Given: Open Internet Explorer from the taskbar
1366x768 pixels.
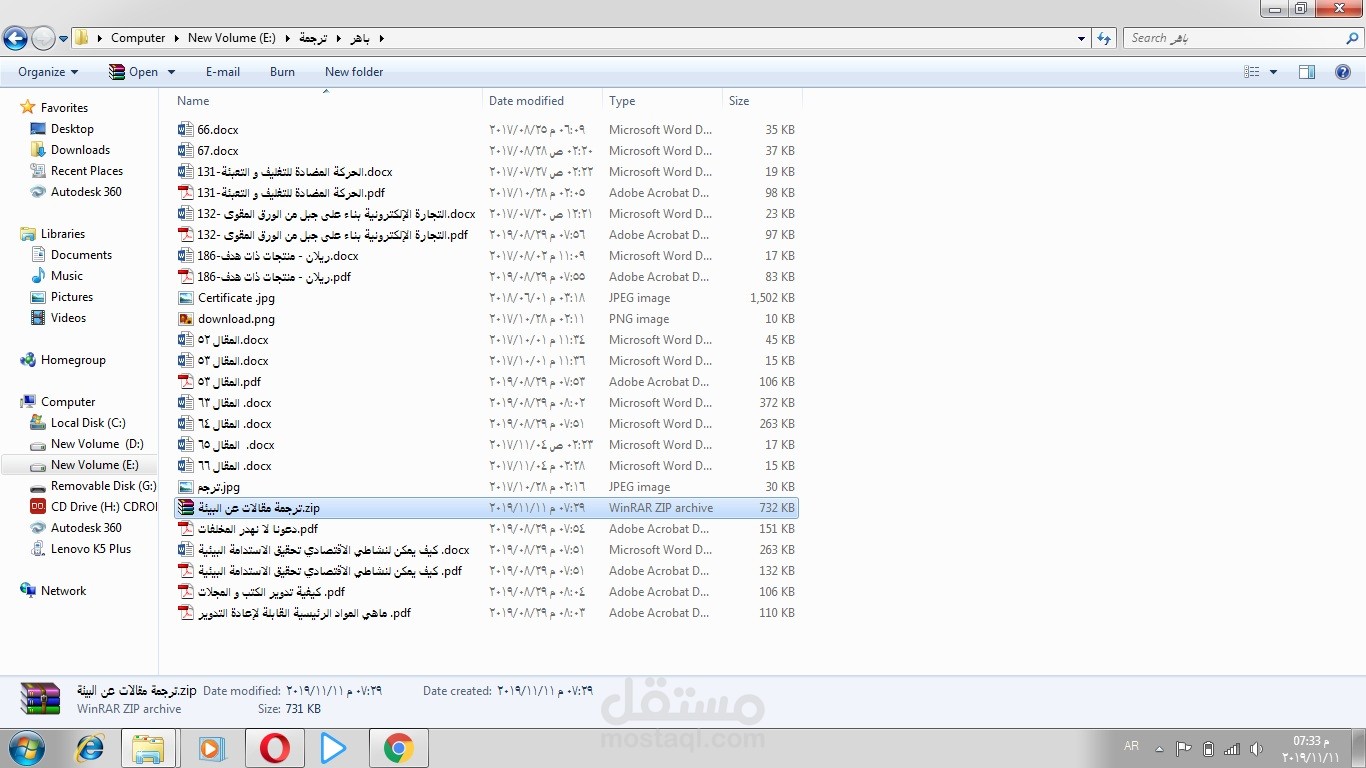Looking at the screenshot, I should pos(90,748).
